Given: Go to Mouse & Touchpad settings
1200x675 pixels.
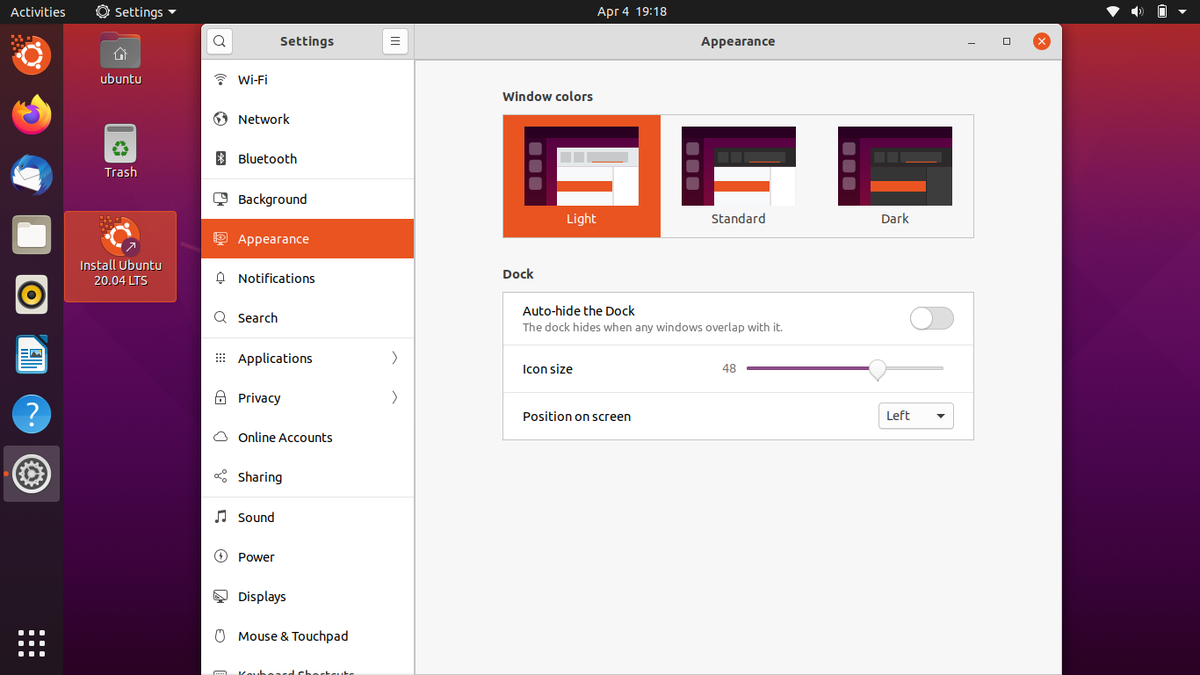Looking at the screenshot, I should [x=307, y=636].
